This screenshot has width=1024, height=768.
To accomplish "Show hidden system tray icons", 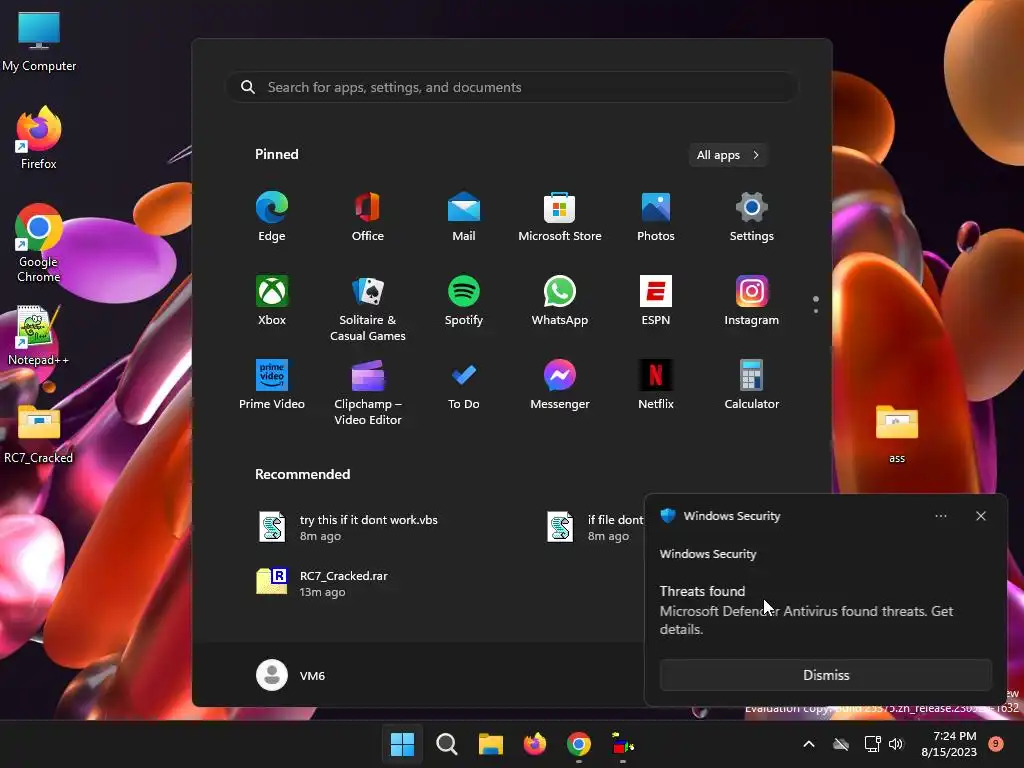I will point(808,744).
